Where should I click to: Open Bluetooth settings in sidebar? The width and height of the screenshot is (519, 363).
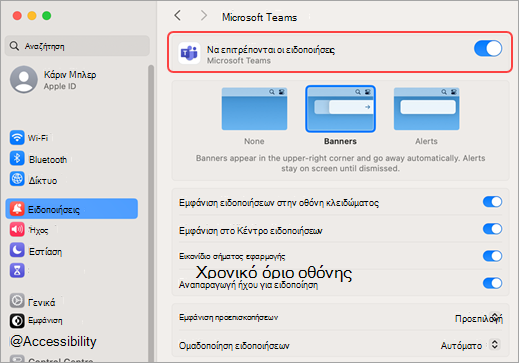[x=72, y=159]
